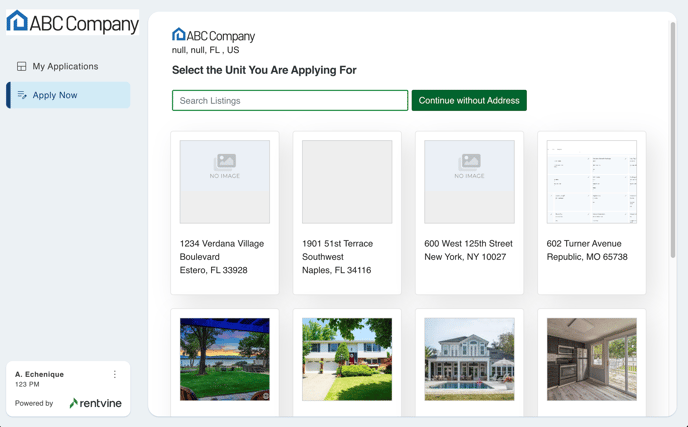Open My Applications in the sidebar
The height and width of the screenshot is (427, 688).
[65, 66]
